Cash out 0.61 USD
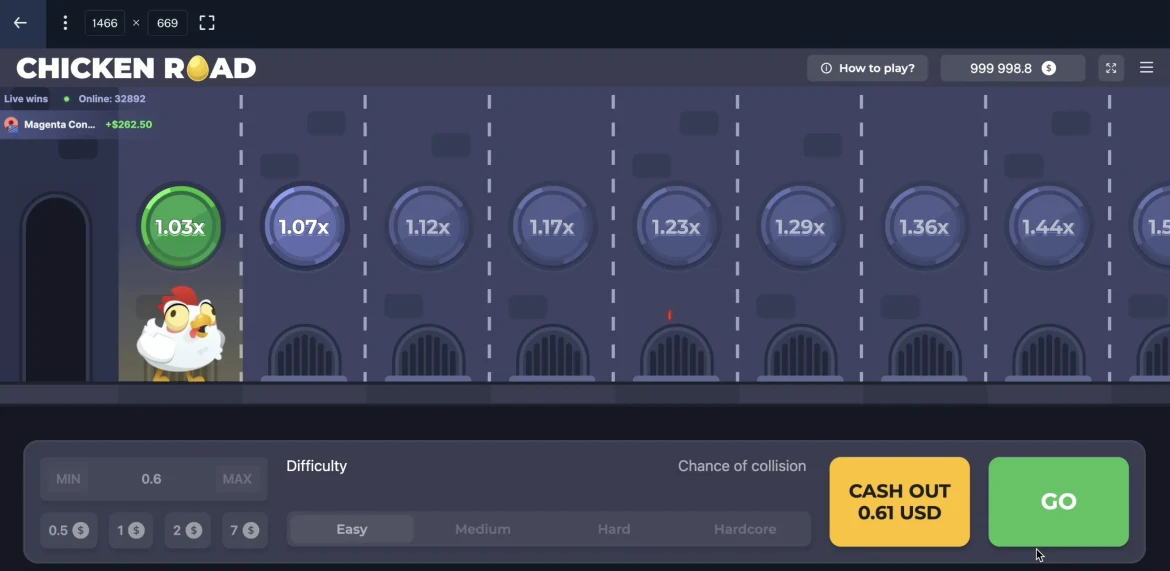 click(900, 502)
